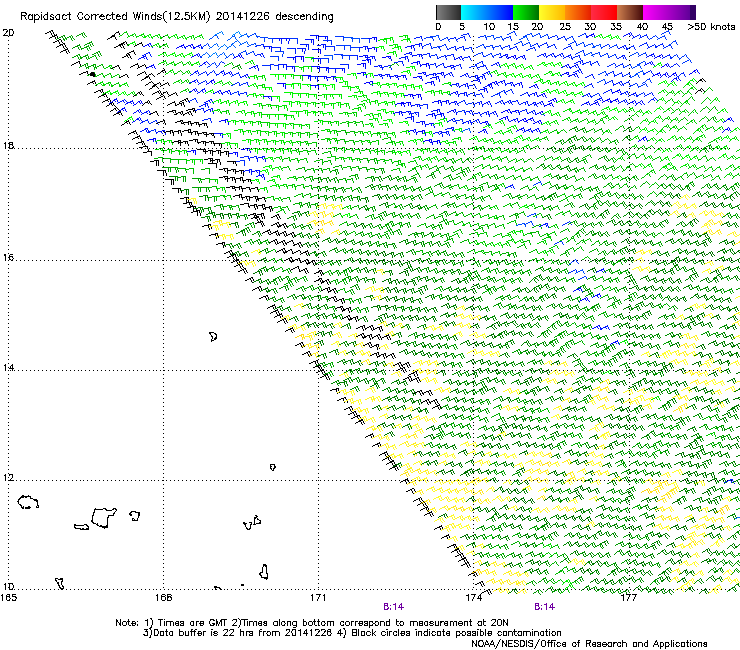Click the longitude axis label '165'

pyautogui.click(x=8, y=598)
